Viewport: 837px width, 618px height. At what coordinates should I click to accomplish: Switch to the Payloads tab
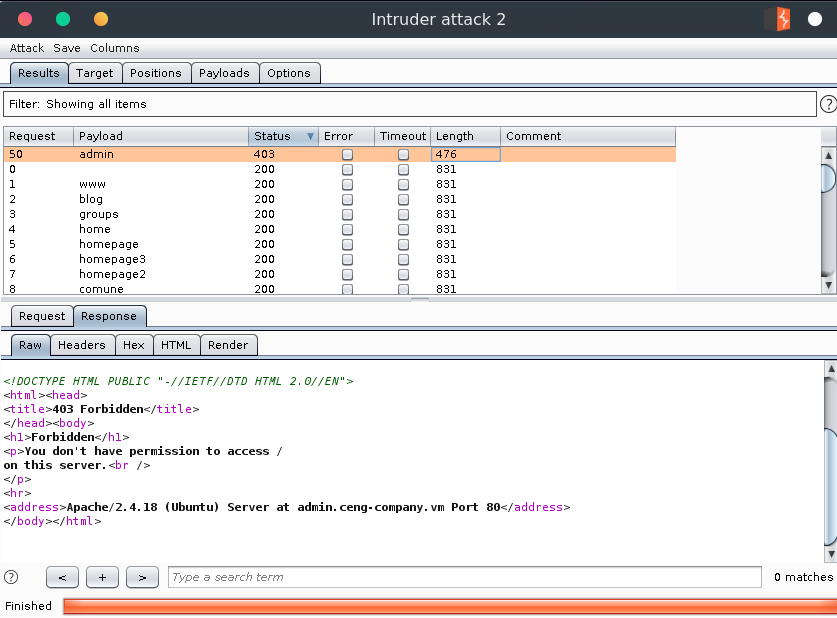(224, 73)
